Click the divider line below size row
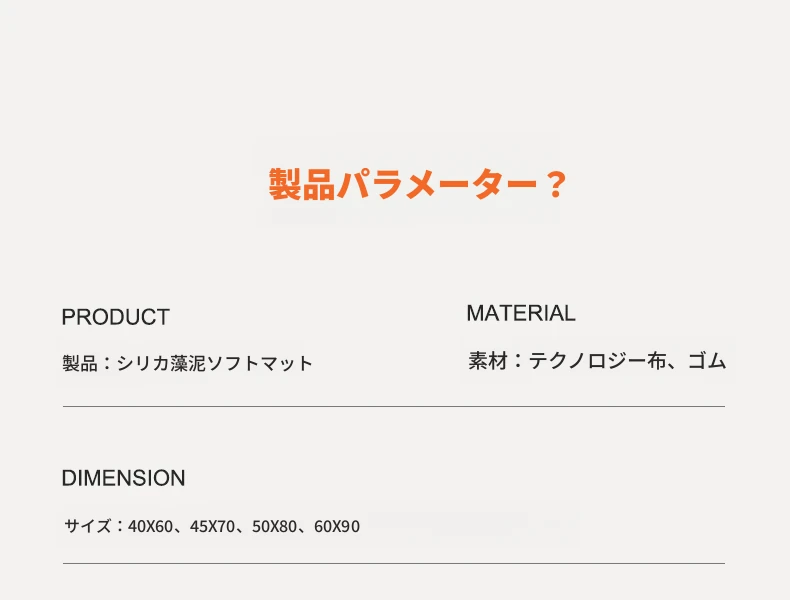This screenshot has width=790, height=600. point(394,563)
